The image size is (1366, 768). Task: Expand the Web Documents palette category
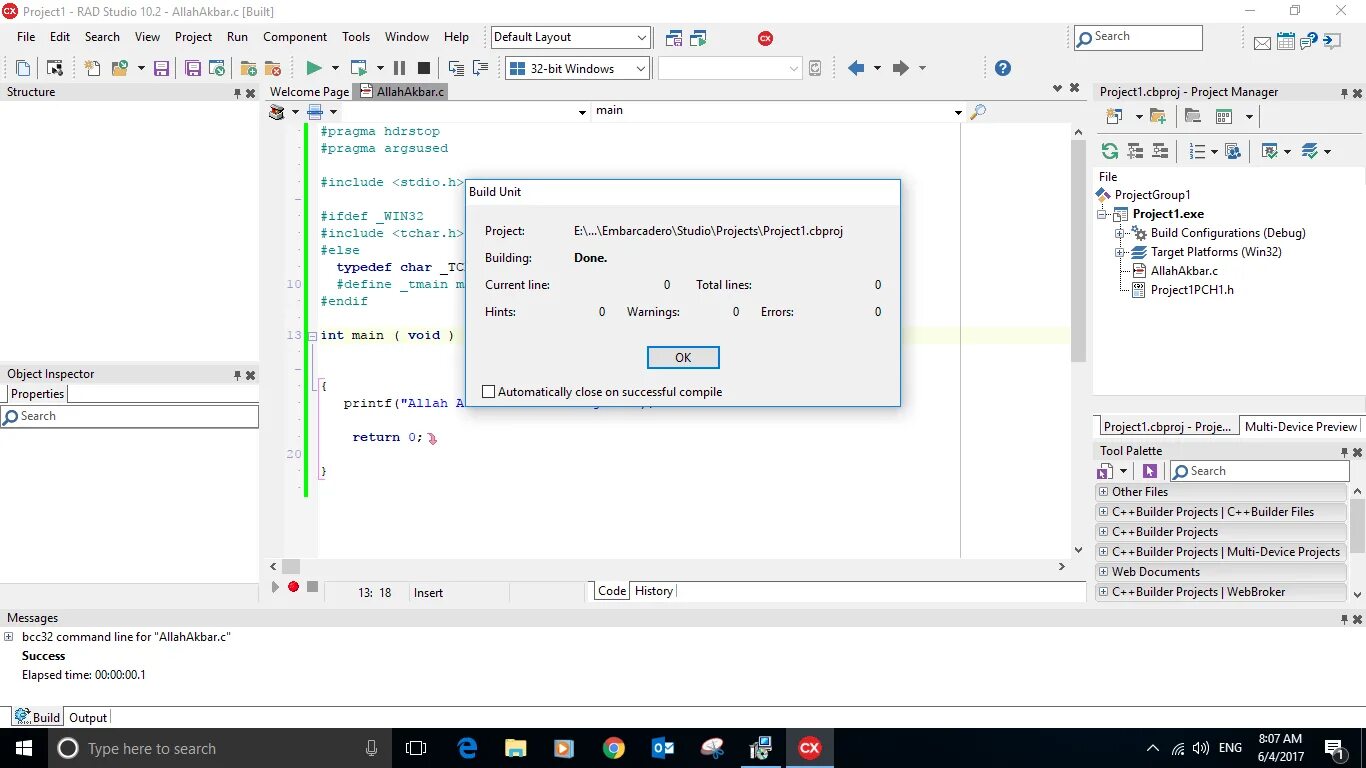pos(1104,572)
